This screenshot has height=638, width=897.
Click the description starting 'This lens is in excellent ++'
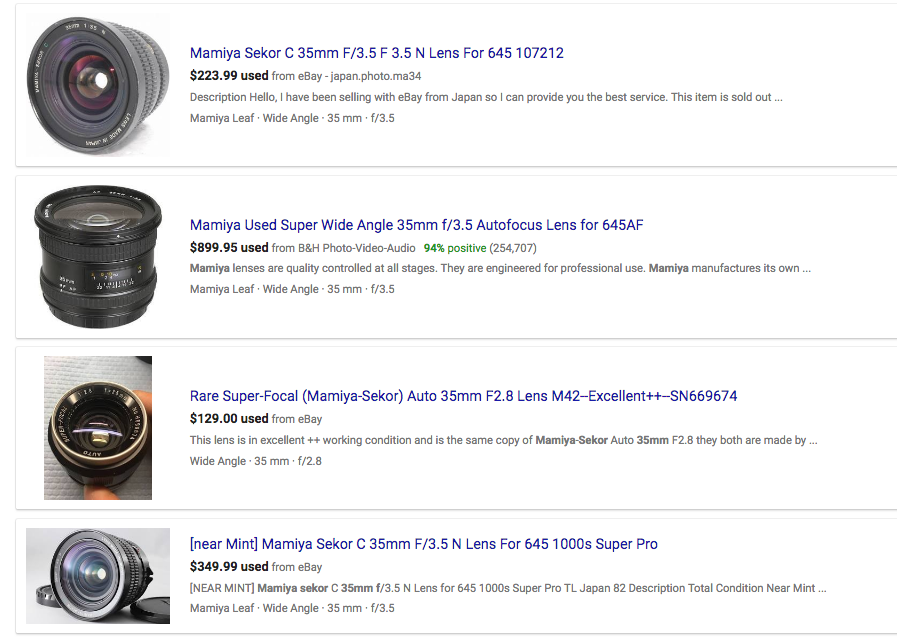tap(503, 440)
